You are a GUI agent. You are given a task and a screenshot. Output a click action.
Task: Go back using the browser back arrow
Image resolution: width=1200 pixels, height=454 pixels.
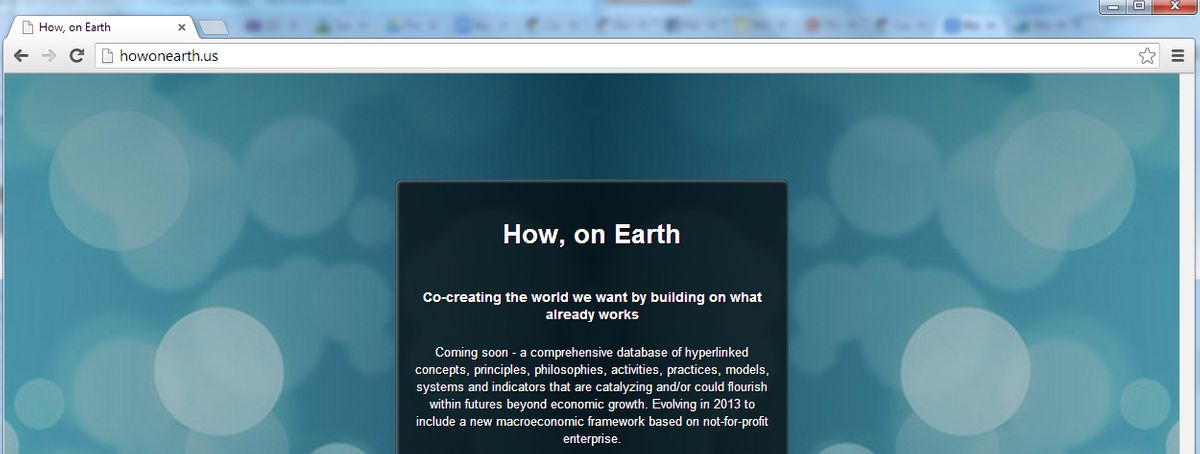(x=21, y=56)
